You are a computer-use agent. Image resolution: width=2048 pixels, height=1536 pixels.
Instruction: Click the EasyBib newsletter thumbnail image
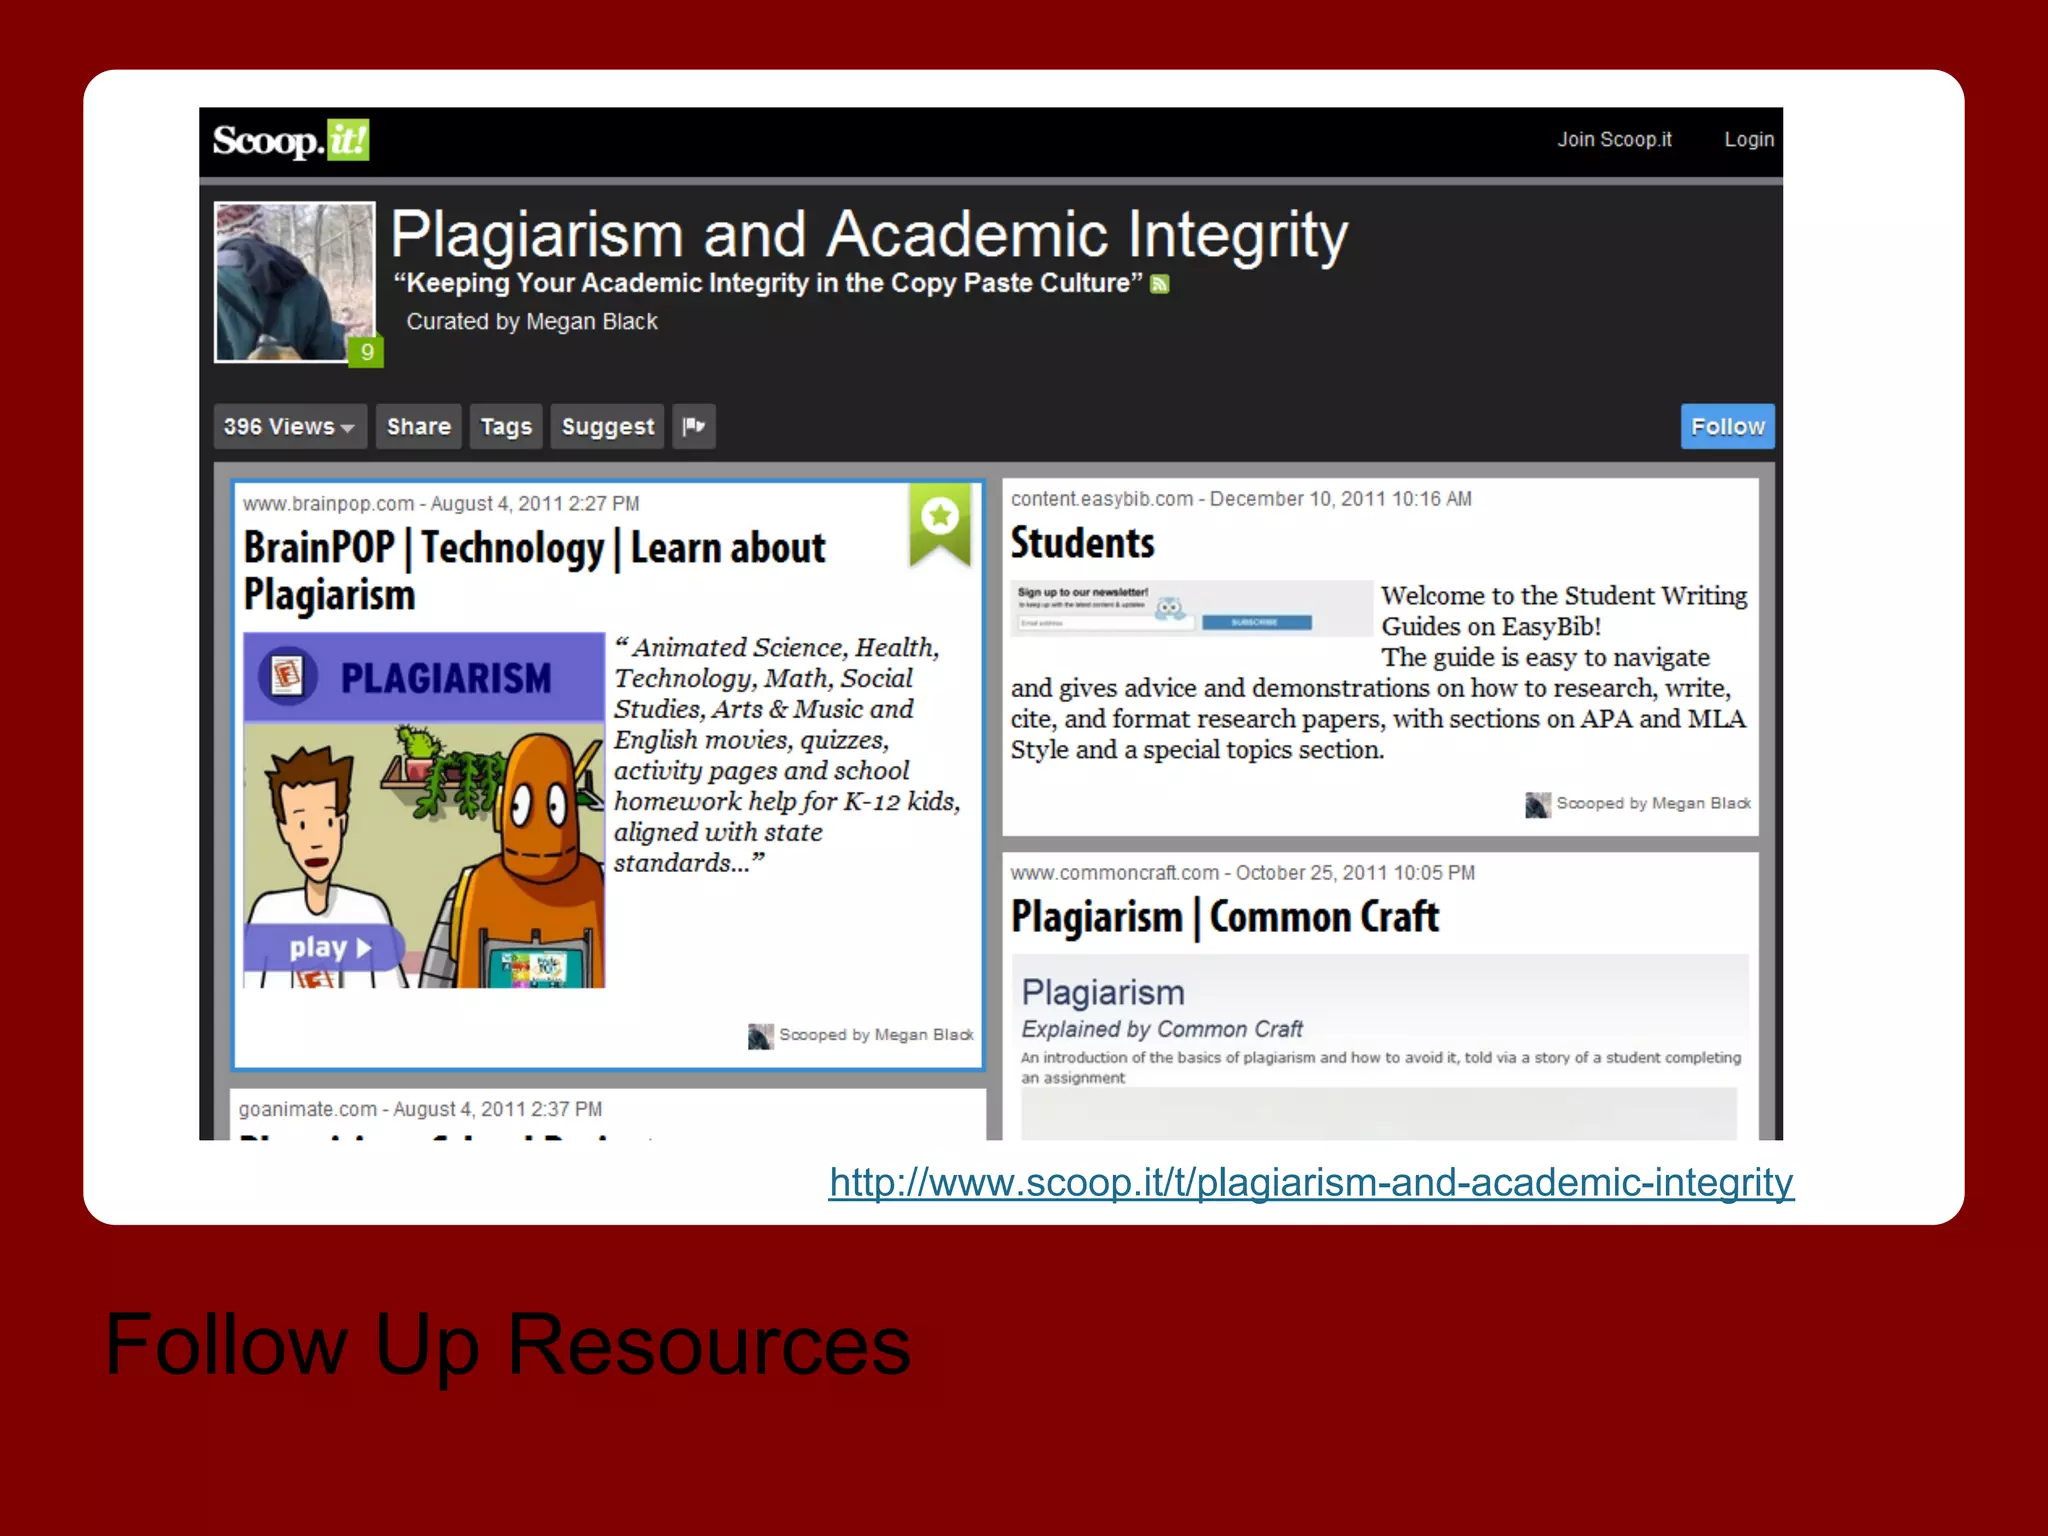[1192, 608]
